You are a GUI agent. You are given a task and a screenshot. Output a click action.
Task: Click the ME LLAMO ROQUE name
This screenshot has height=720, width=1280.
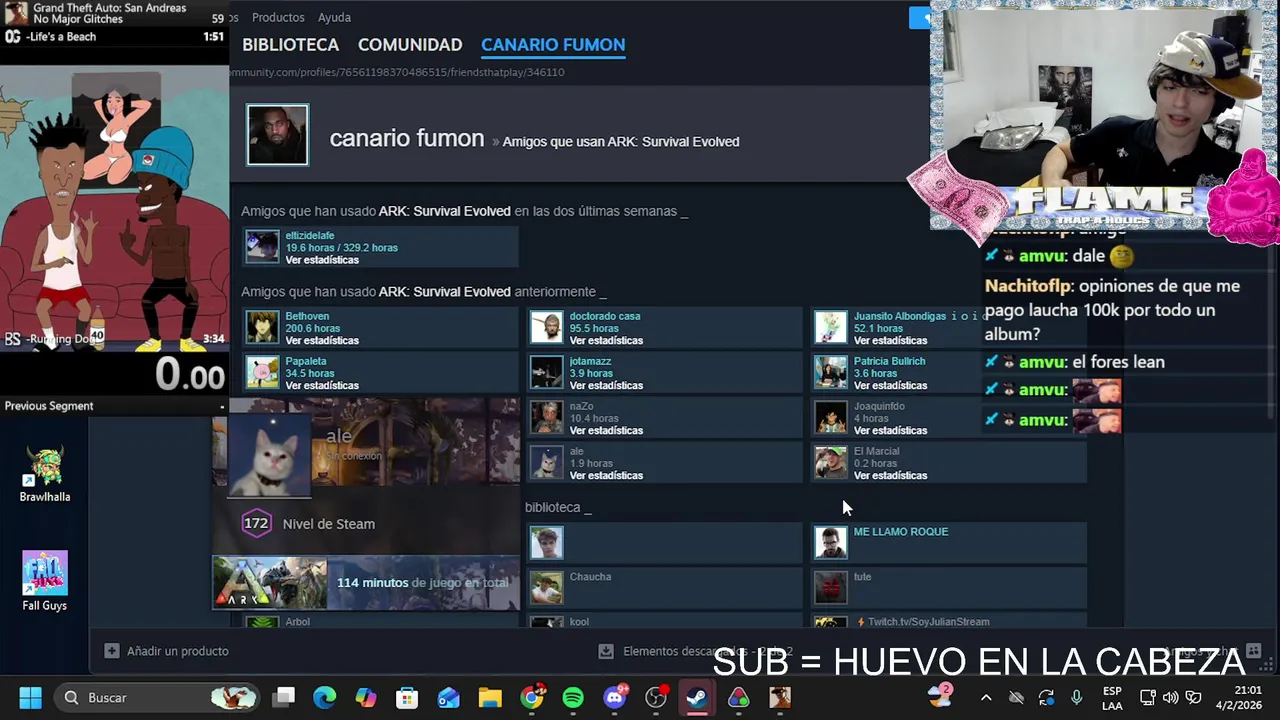click(901, 532)
